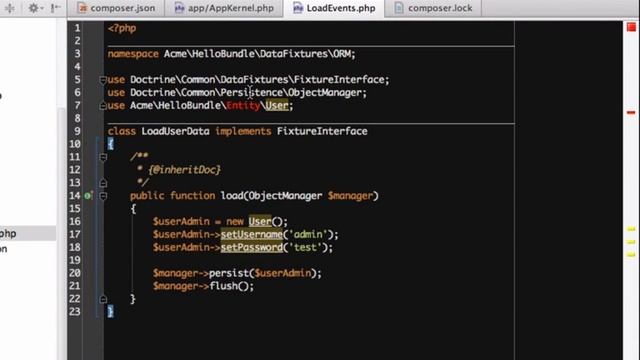Open the composer.lock tab
The height and width of the screenshot is (360, 640).
tap(433, 8)
